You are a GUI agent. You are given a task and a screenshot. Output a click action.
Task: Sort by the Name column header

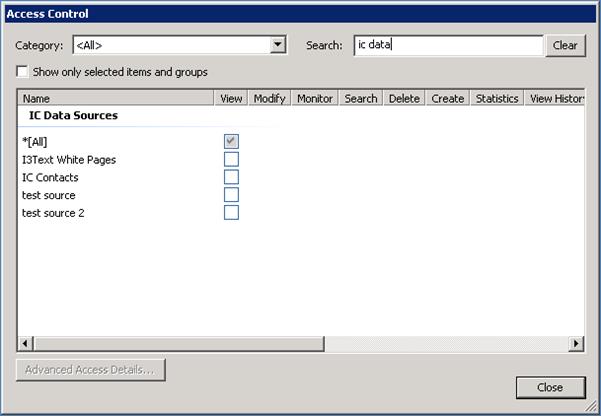coord(116,98)
